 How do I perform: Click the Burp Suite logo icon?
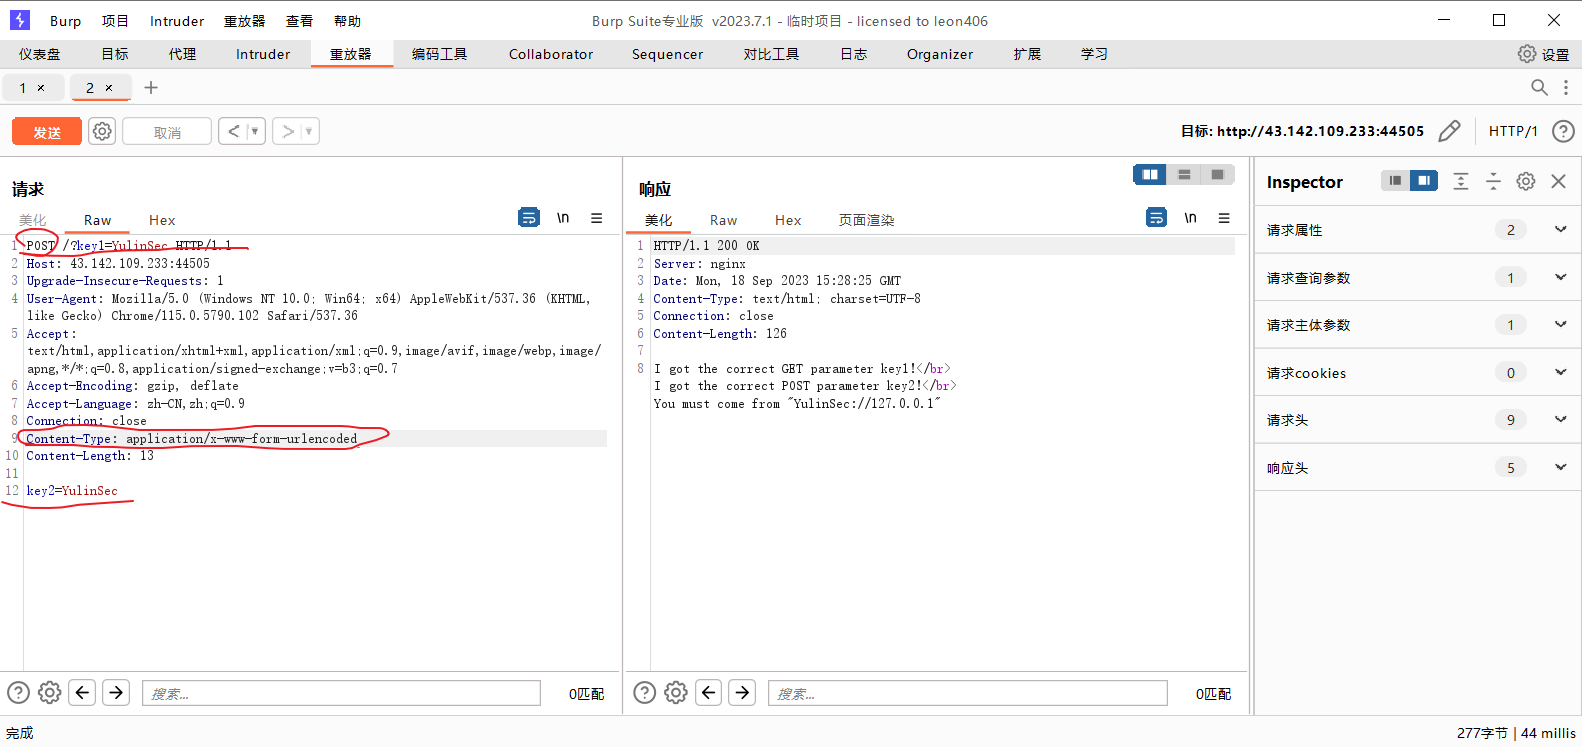[x=20, y=20]
